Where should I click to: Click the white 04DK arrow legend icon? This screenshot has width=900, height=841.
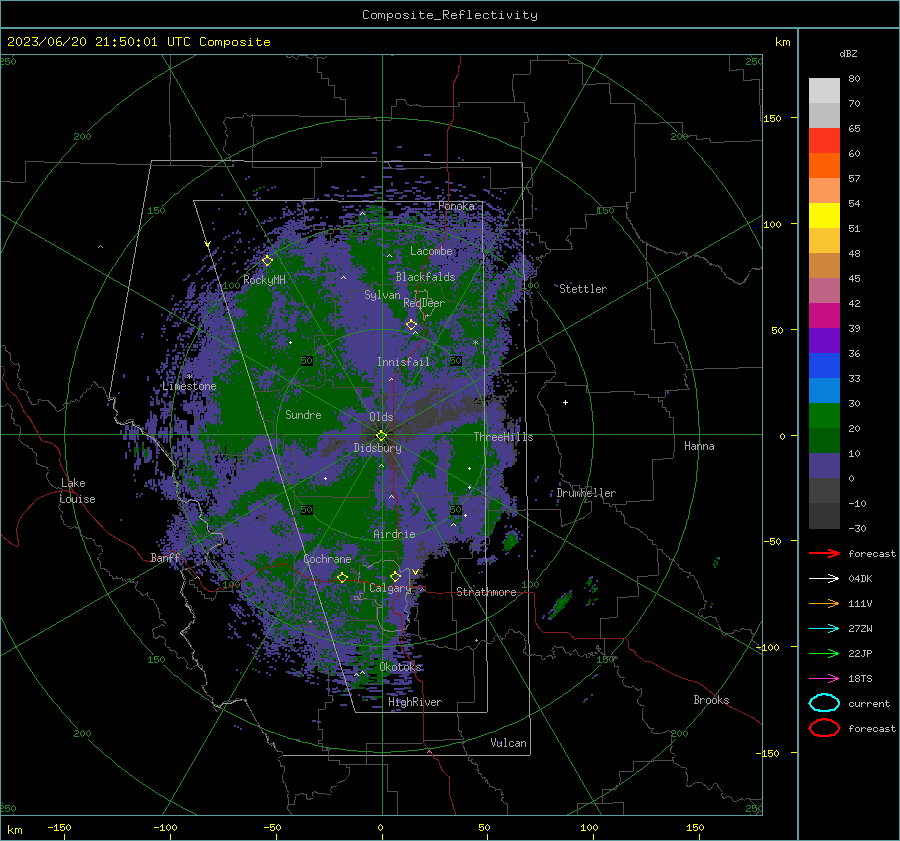(824, 578)
